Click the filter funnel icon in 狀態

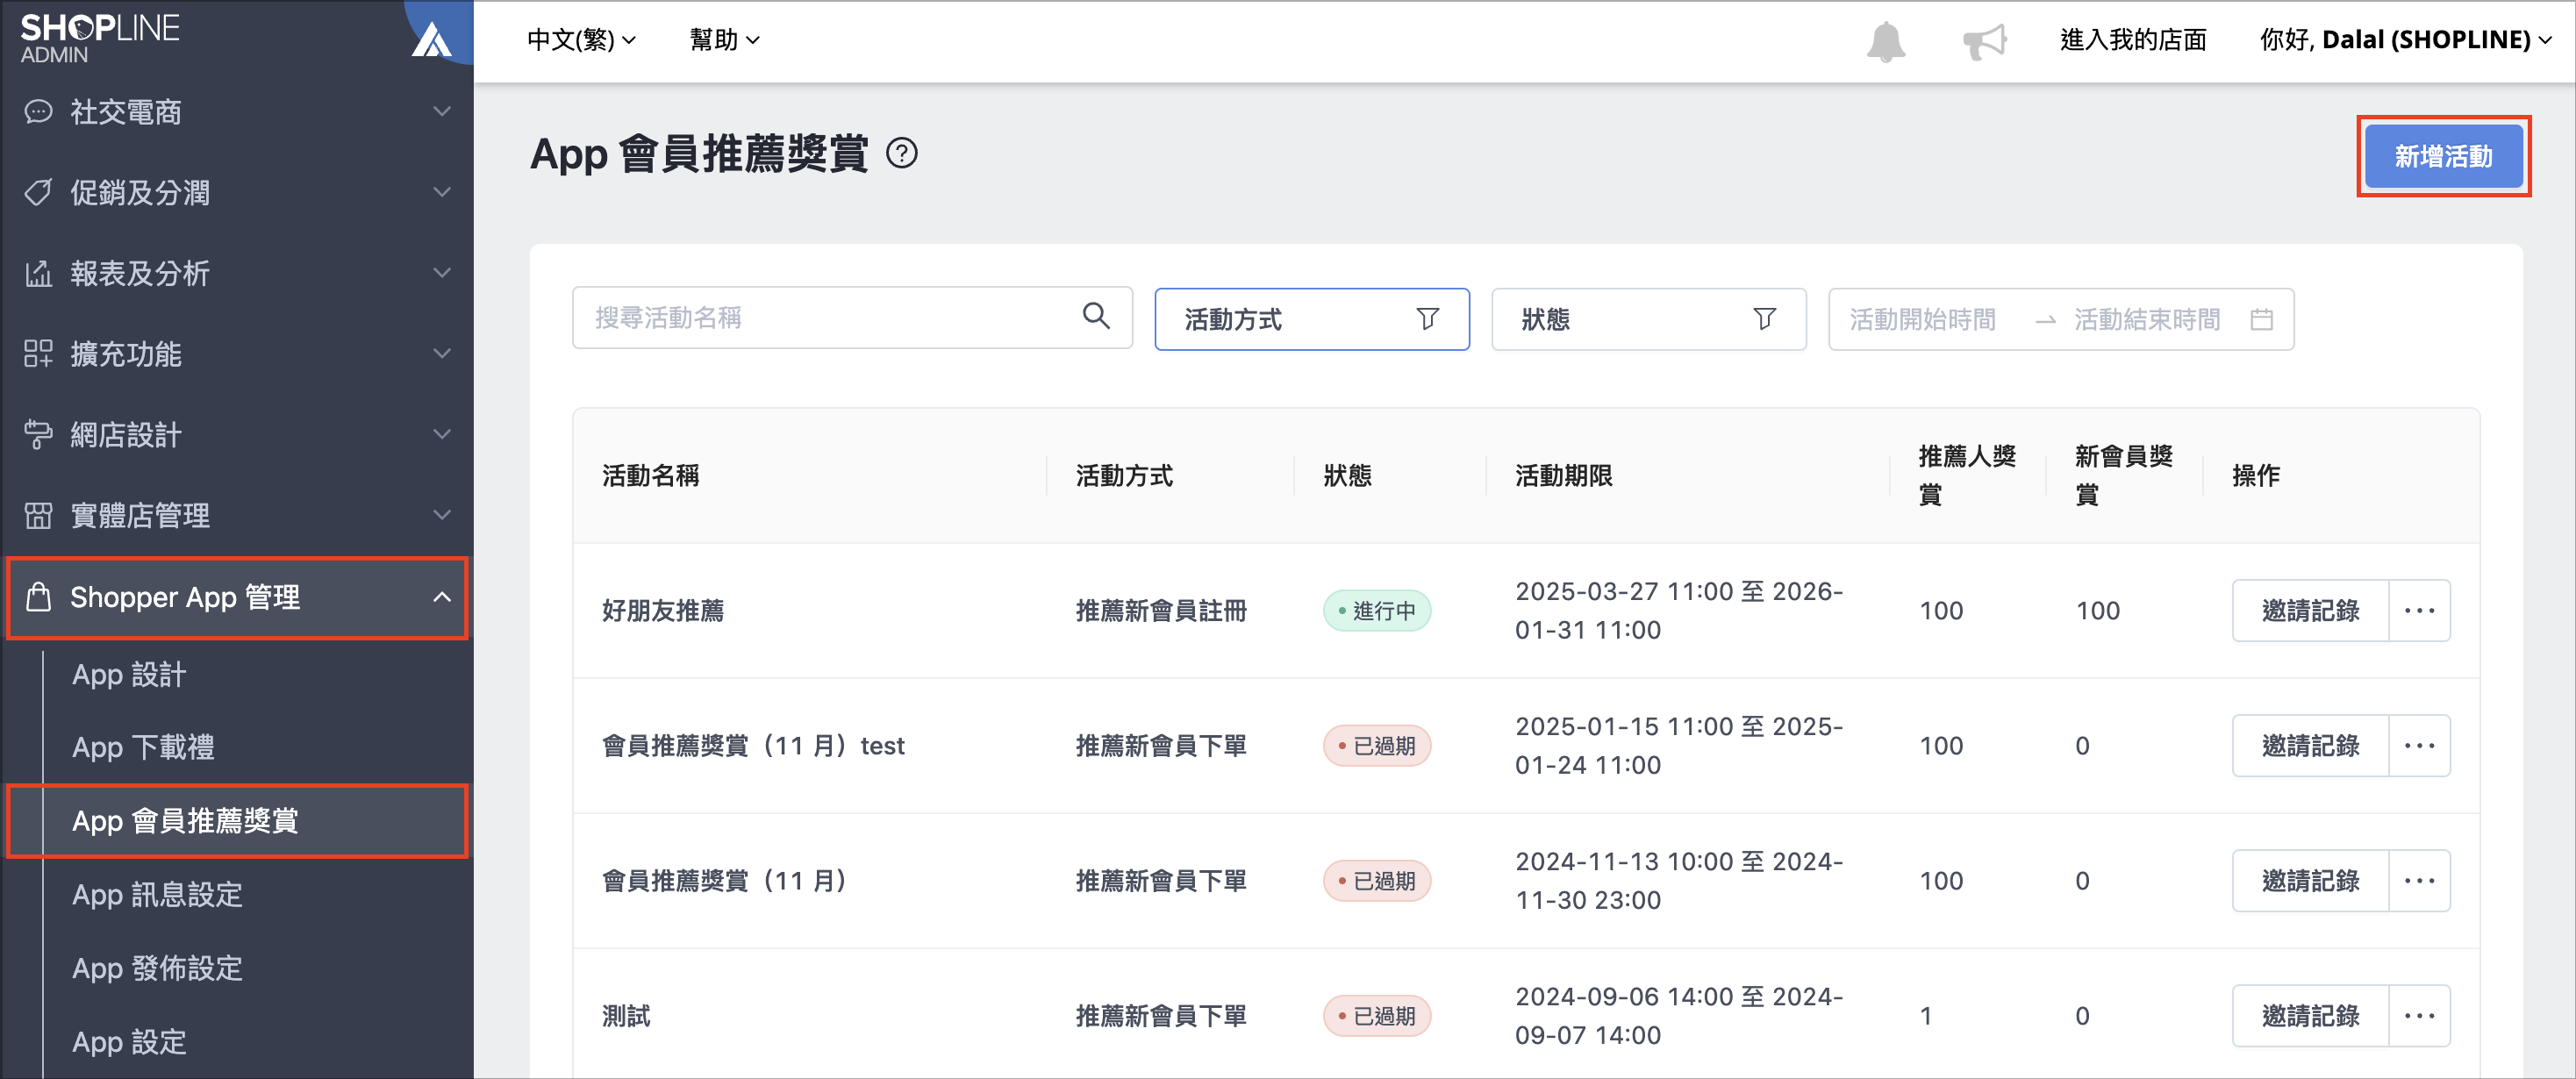point(1764,319)
